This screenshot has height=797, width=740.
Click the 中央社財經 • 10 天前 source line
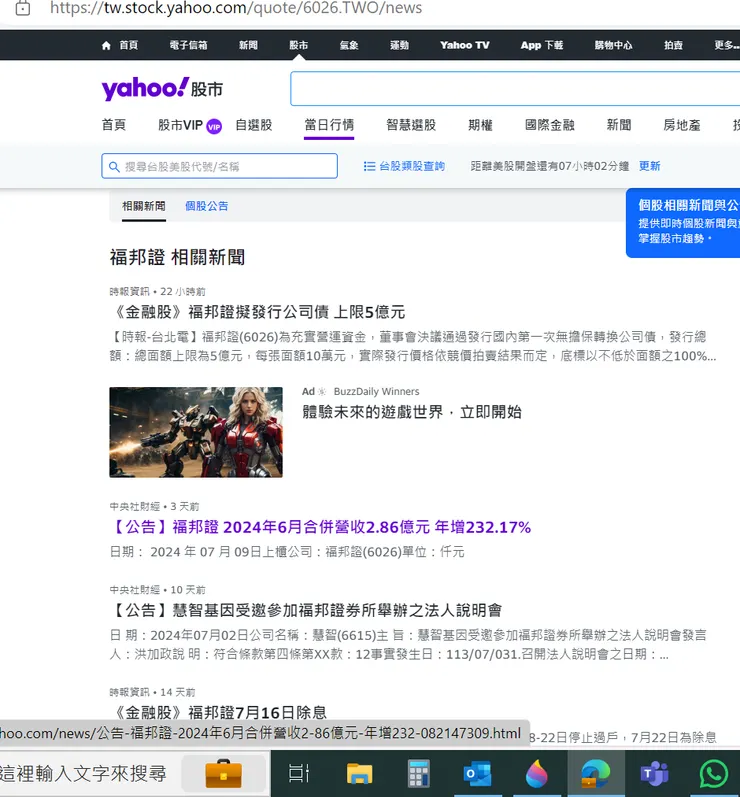158,590
